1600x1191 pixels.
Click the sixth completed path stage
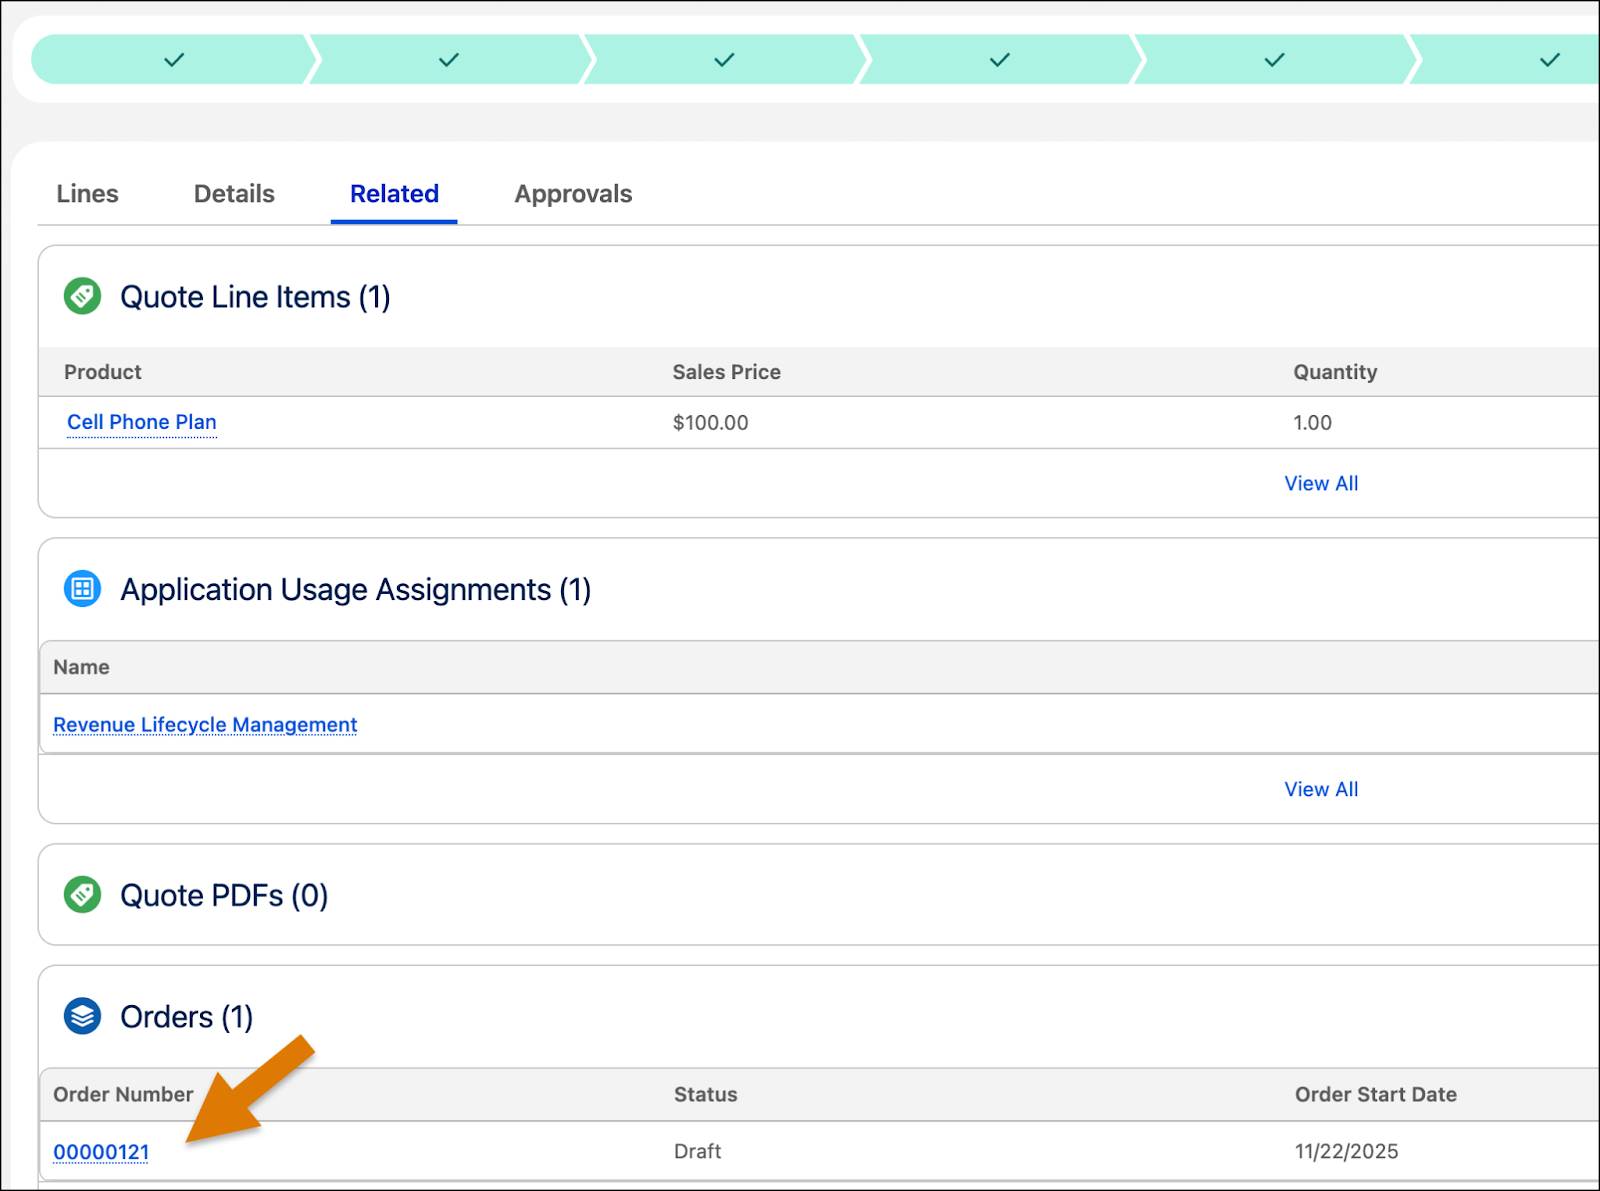pos(1505,60)
